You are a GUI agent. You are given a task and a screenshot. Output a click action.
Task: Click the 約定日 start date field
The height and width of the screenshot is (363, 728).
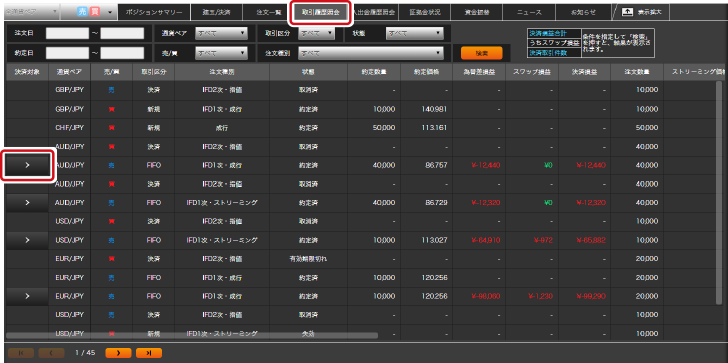[x=67, y=53]
